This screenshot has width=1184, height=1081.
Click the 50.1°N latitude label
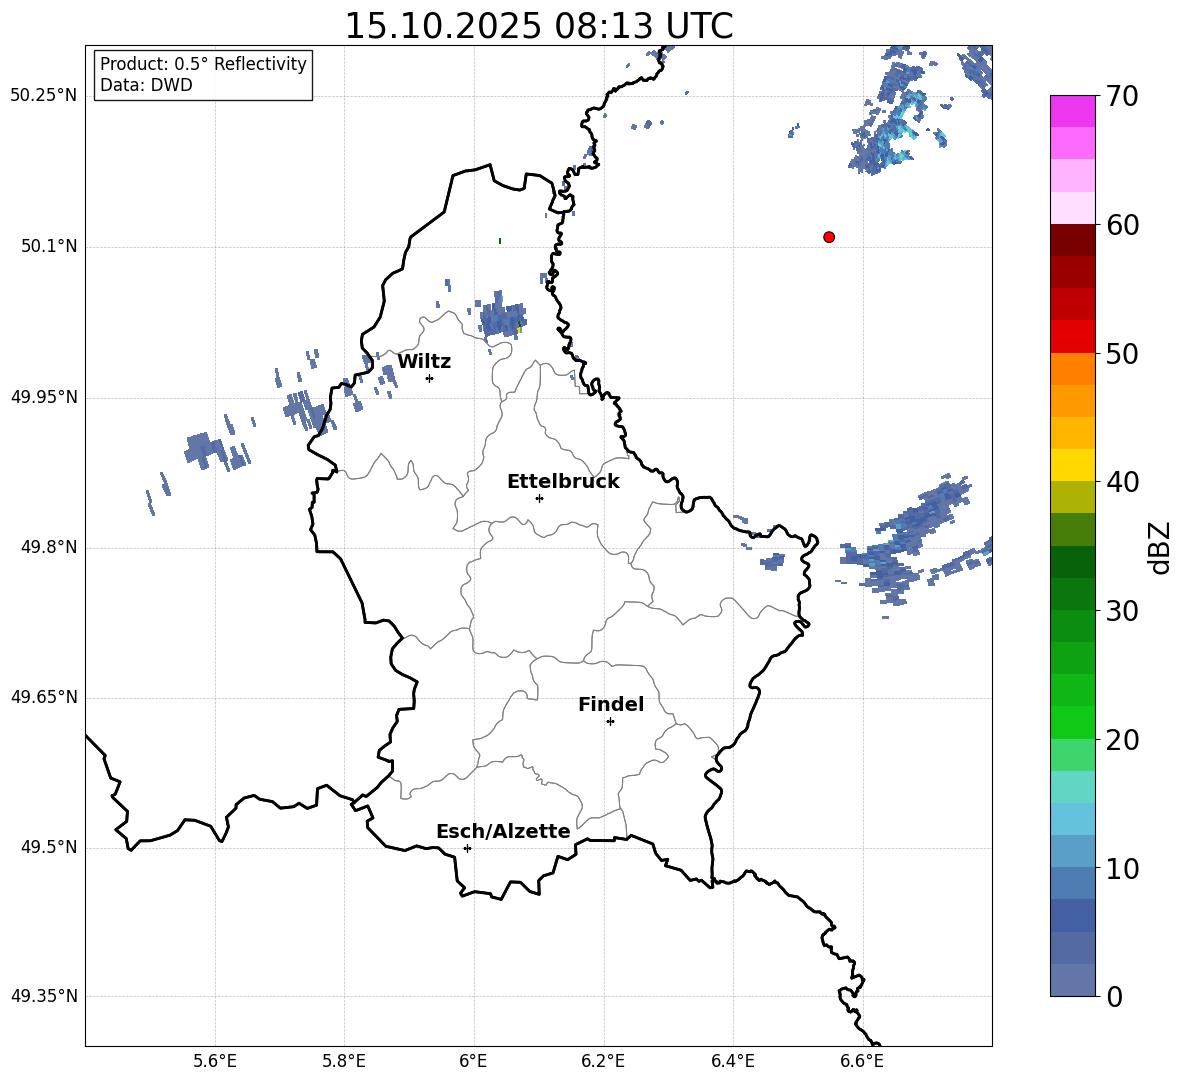(x=49, y=246)
